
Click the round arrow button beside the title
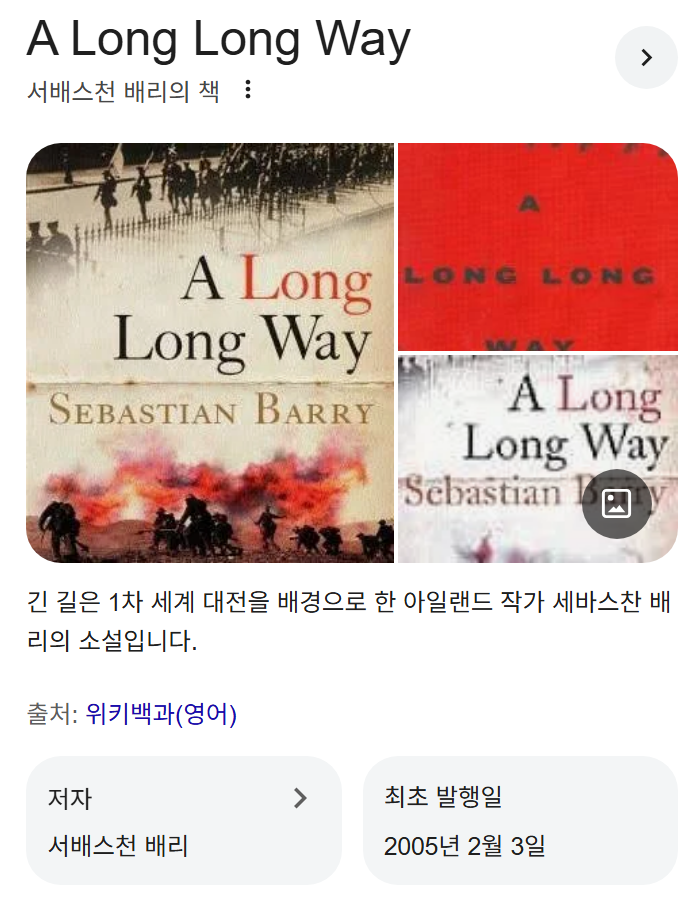tap(646, 57)
